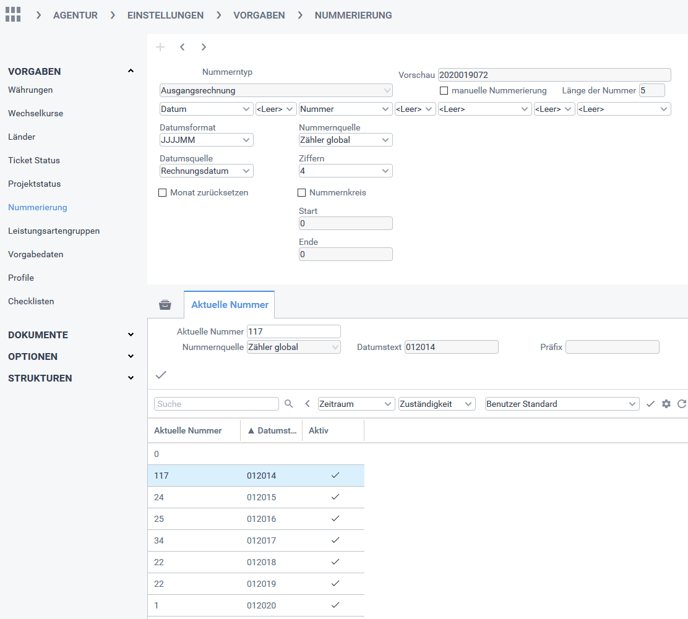Click the Suche search input field
The image size is (688, 619).
[x=216, y=404]
